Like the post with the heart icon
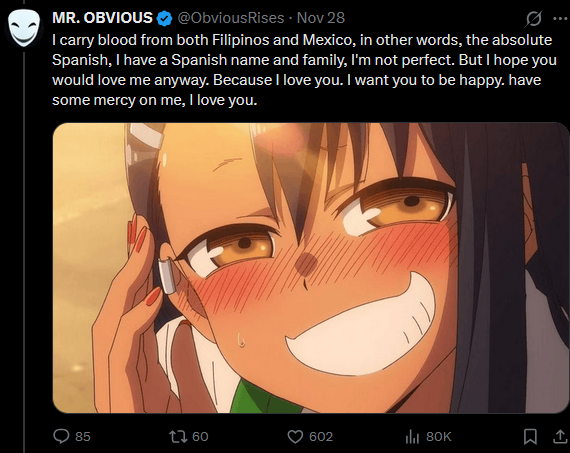This screenshot has width=570, height=453. pos(295,437)
